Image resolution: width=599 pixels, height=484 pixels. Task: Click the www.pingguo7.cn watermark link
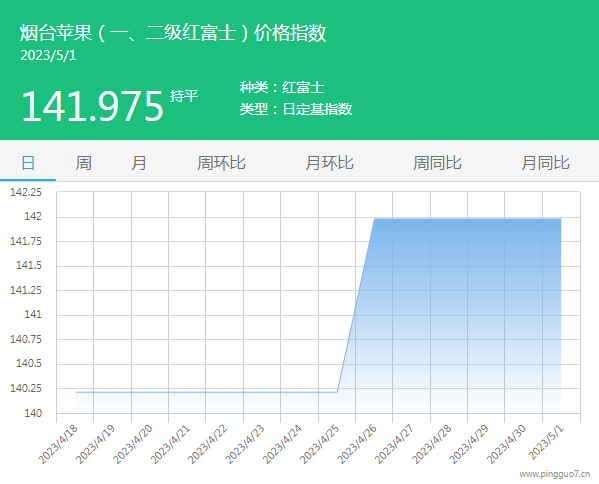click(x=555, y=474)
